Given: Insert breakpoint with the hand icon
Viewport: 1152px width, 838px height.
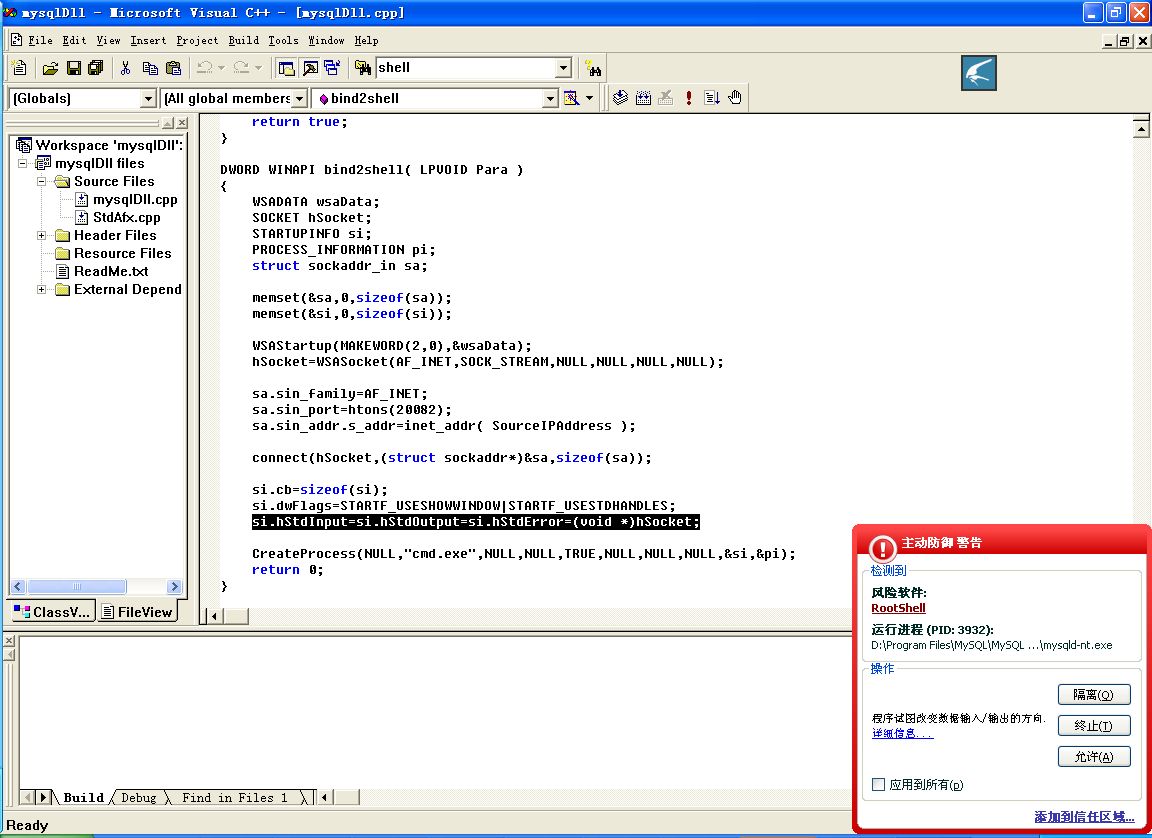Looking at the screenshot, I should 735,98.
